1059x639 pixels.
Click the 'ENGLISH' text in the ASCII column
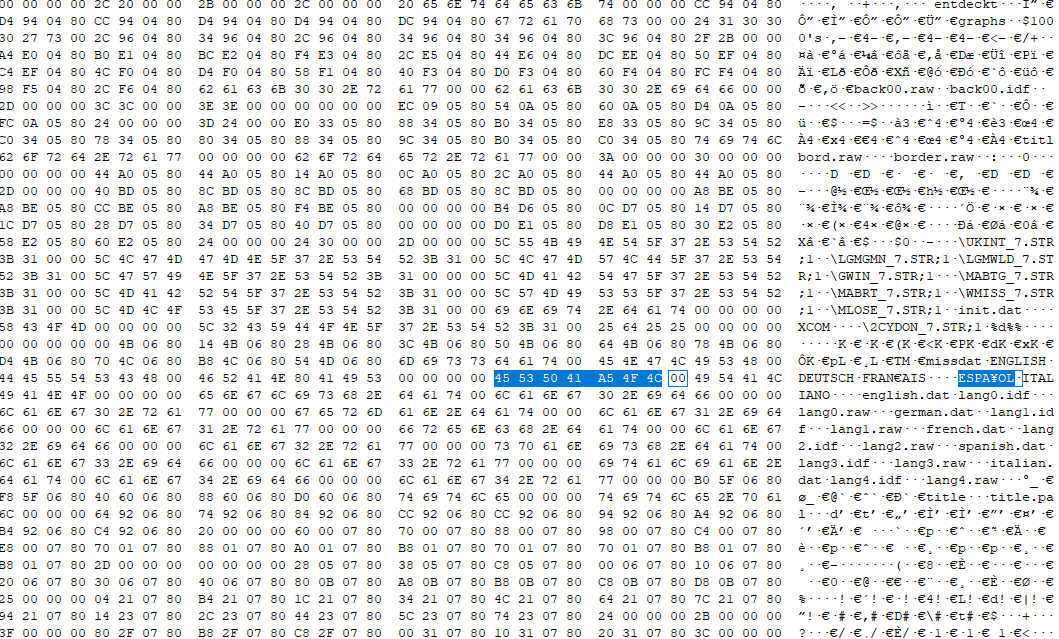coord(1018,361)
